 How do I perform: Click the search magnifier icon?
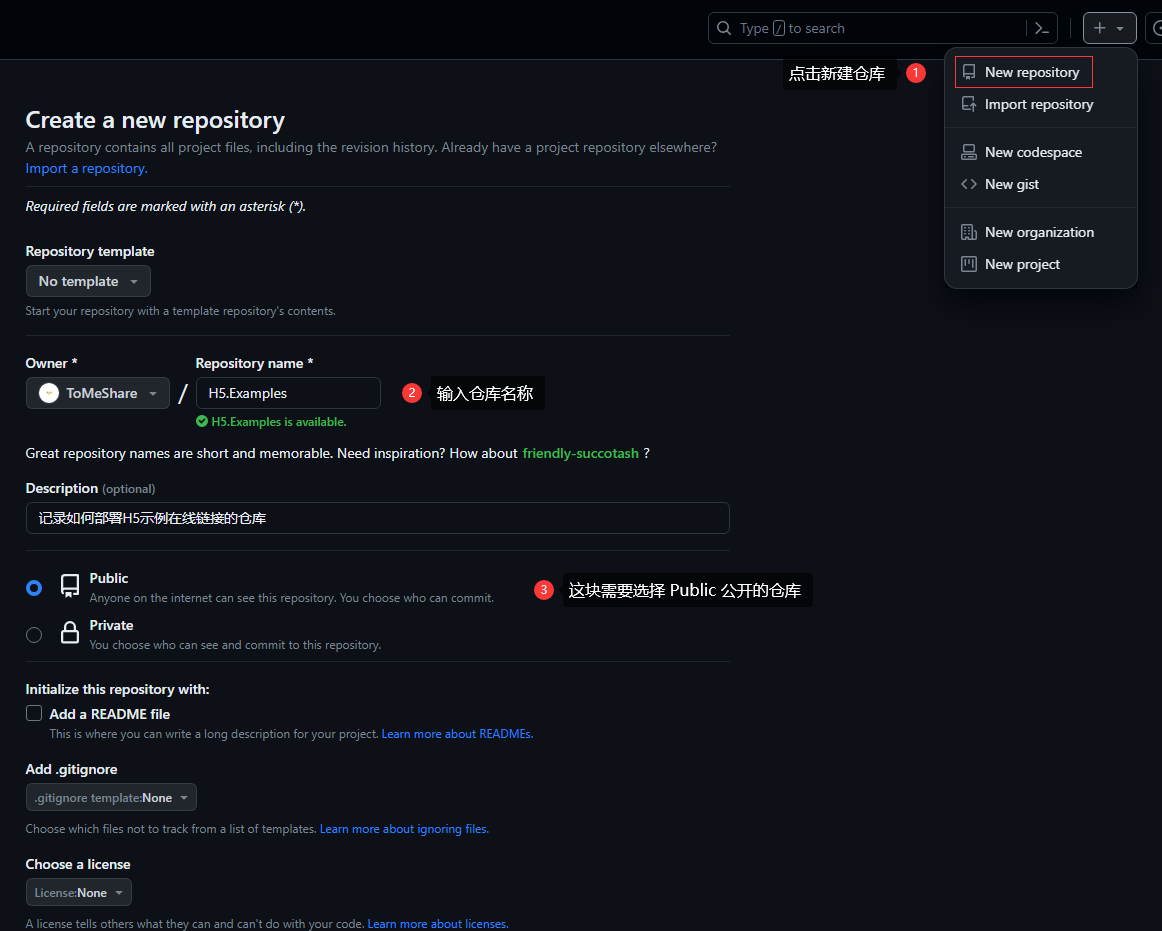point(724,28)
